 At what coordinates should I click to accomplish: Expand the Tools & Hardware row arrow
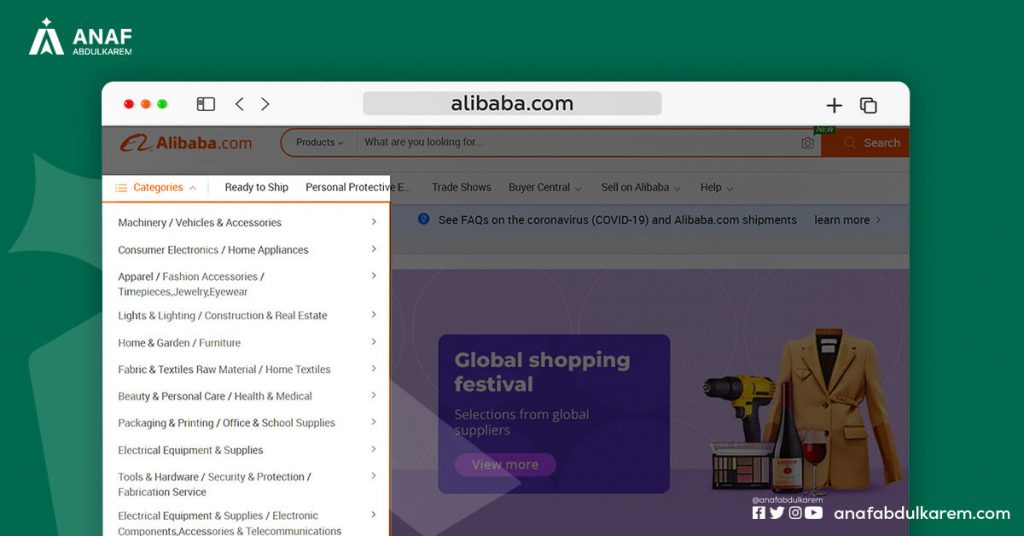coord(374,476)
